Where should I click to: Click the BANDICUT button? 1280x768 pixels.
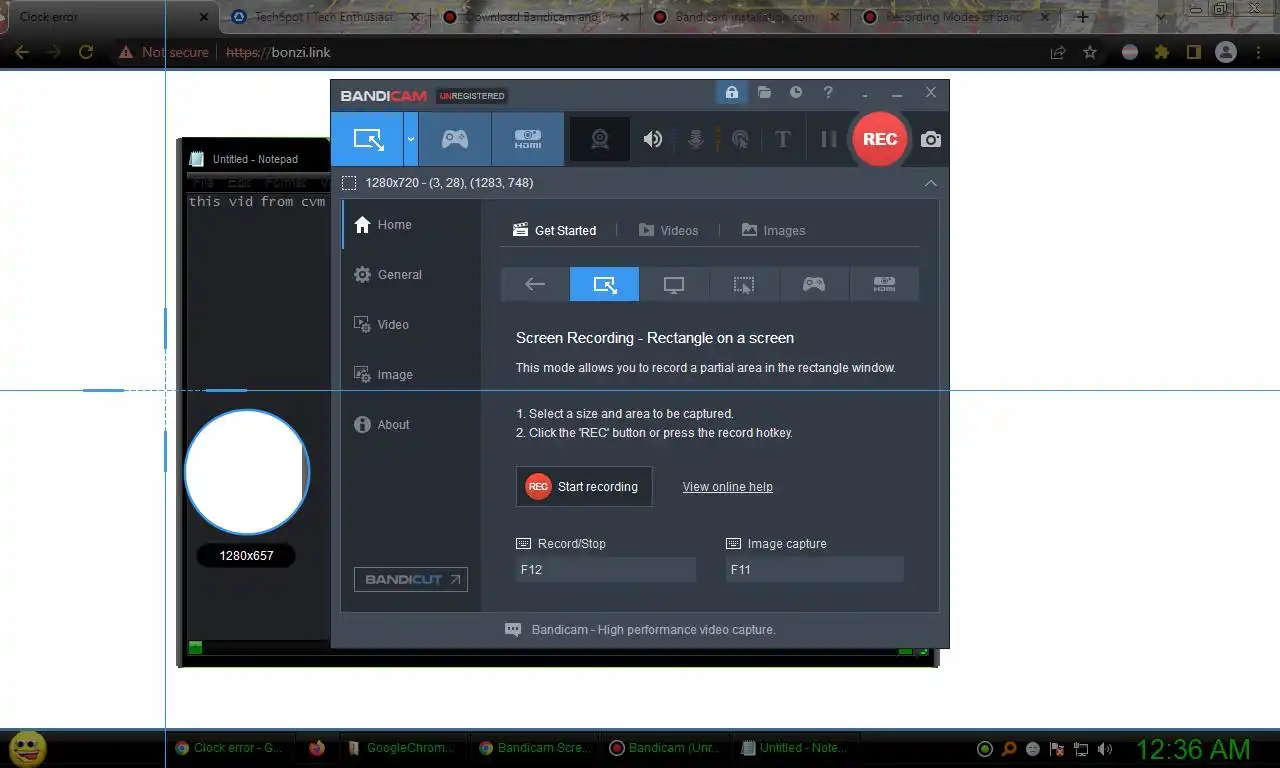pos(411,579)
